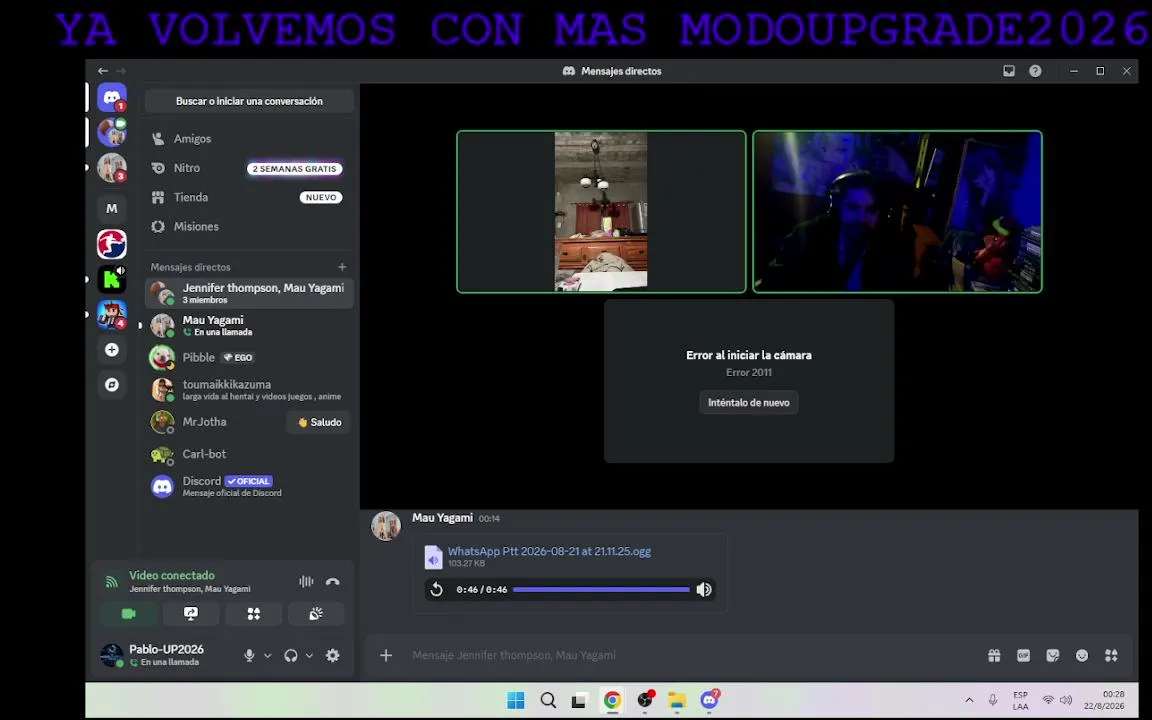1152x720 pixels.
Task: Open Discord direct messages home icon
Action: (x=112, y=97)
